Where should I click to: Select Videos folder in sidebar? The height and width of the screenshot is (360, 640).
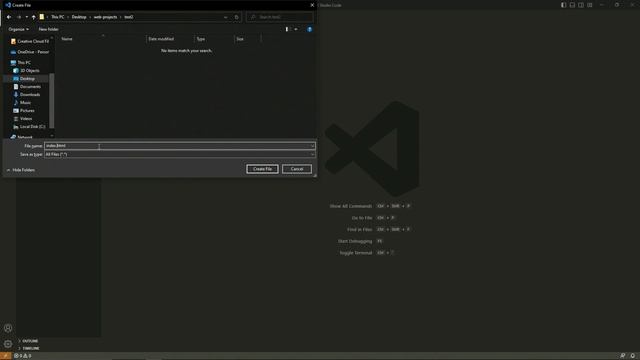[23, 118]
